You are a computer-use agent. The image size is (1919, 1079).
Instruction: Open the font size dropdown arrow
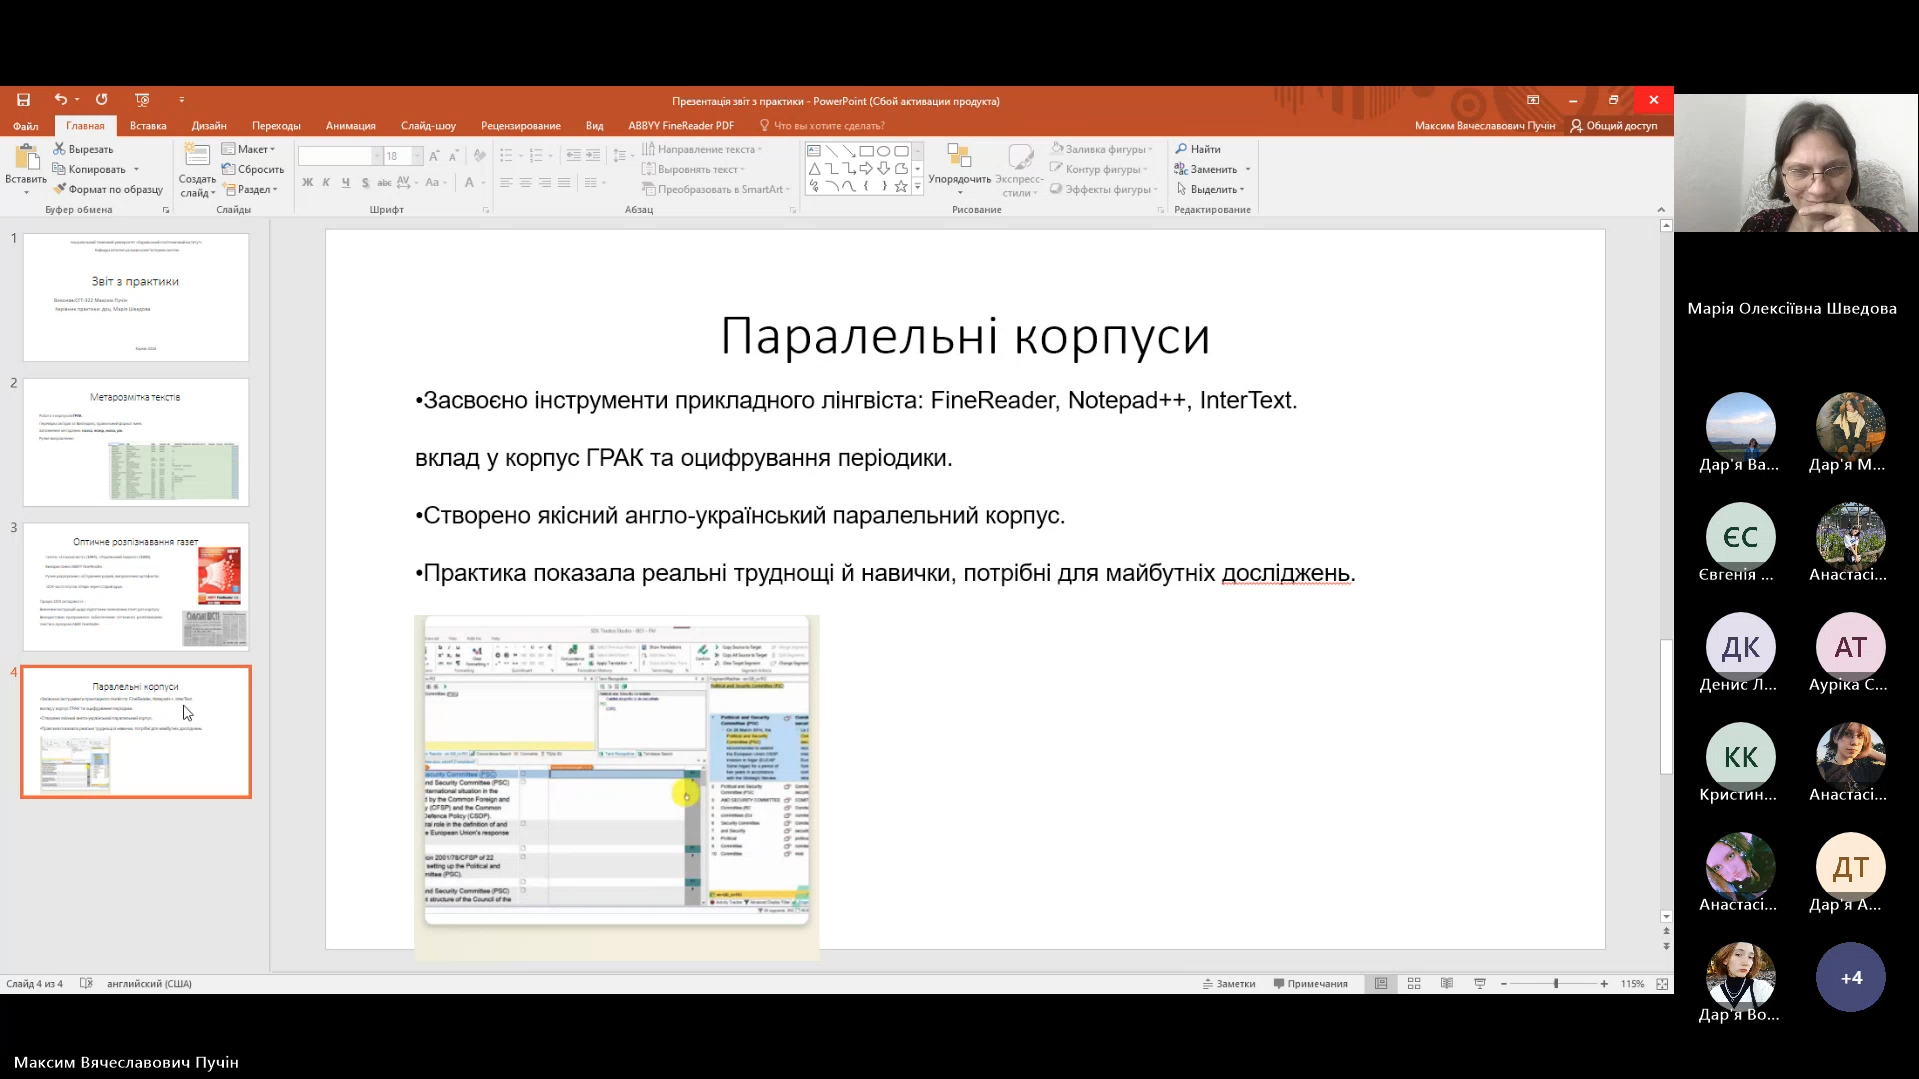pos(417,156)
